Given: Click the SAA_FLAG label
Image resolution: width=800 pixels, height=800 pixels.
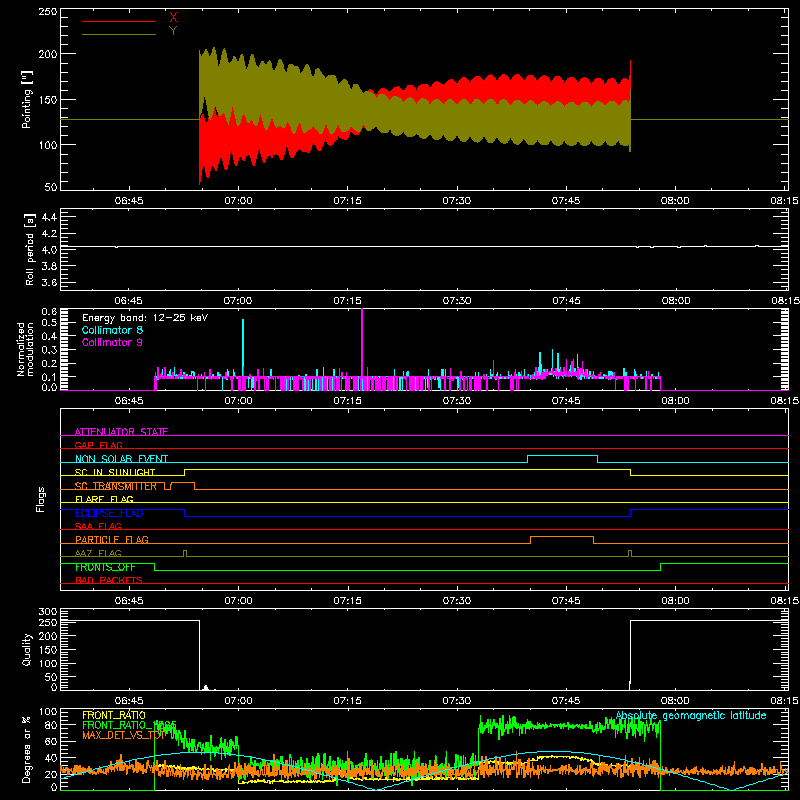Looking at the screenshot, I should point(98,526).
